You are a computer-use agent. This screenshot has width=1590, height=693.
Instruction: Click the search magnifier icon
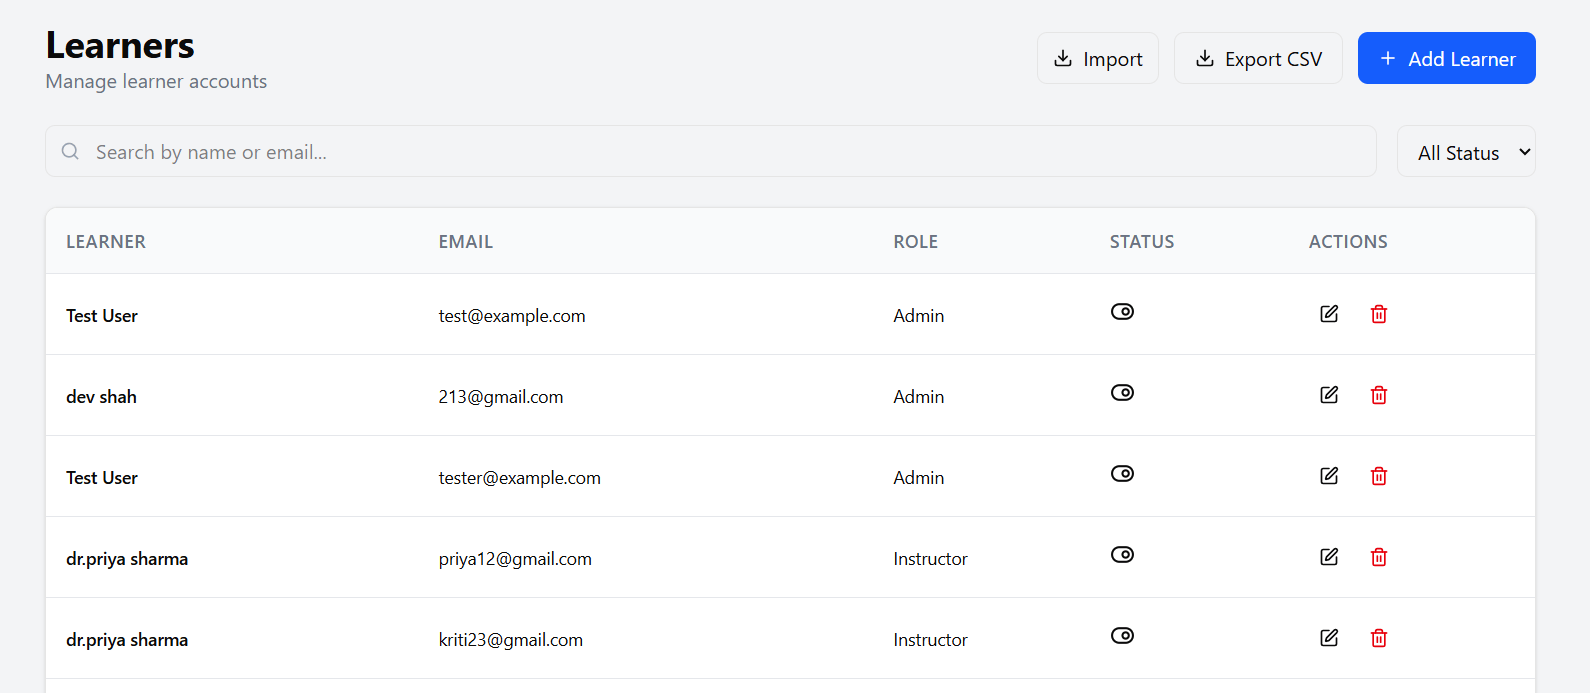(x=70, y=151)
